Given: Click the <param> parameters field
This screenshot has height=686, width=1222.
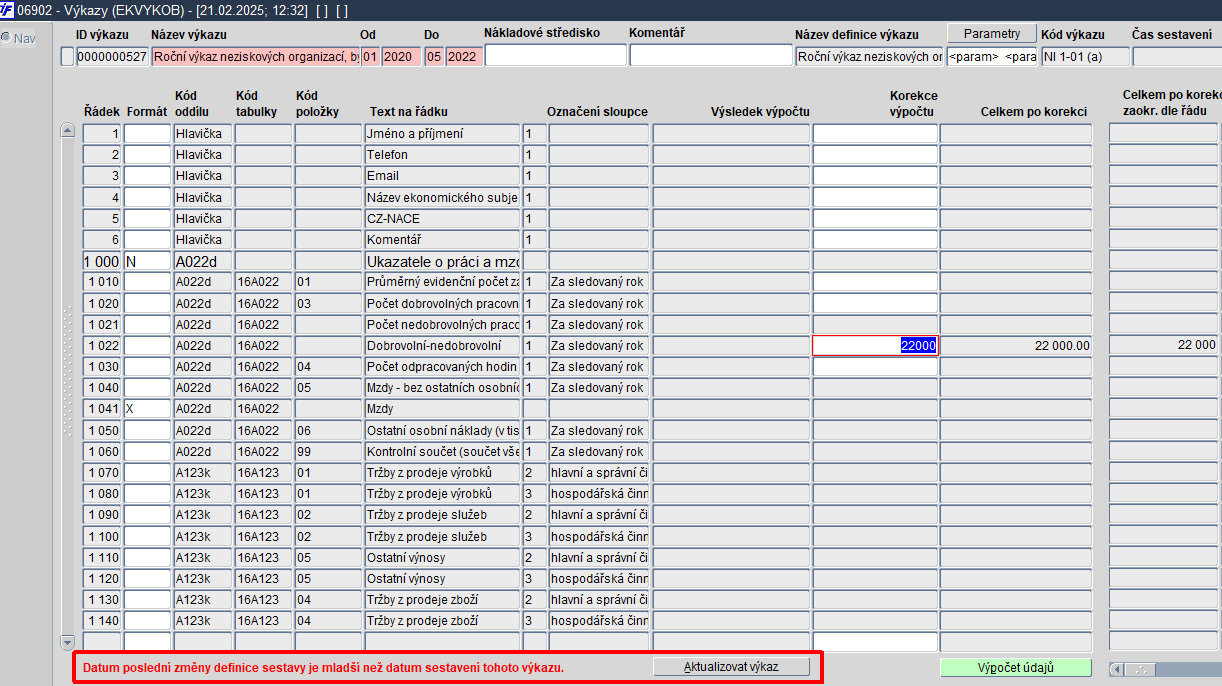Looking at the screenshot, I should (992, 57).
